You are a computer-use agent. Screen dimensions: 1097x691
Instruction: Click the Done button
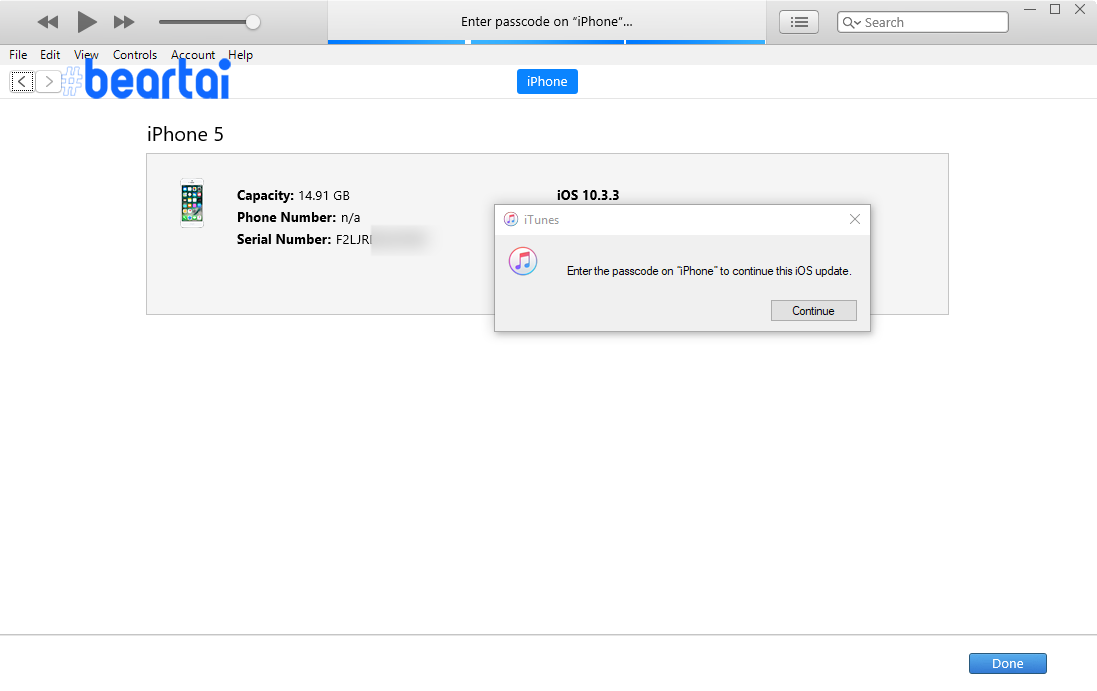tap(1007, 664)
